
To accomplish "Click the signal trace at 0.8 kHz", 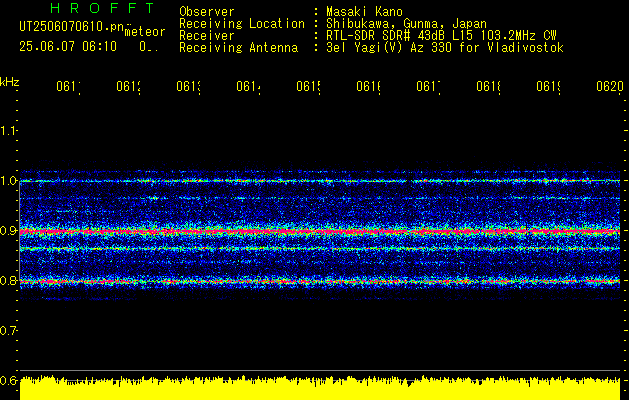I will tap(320, 281).
